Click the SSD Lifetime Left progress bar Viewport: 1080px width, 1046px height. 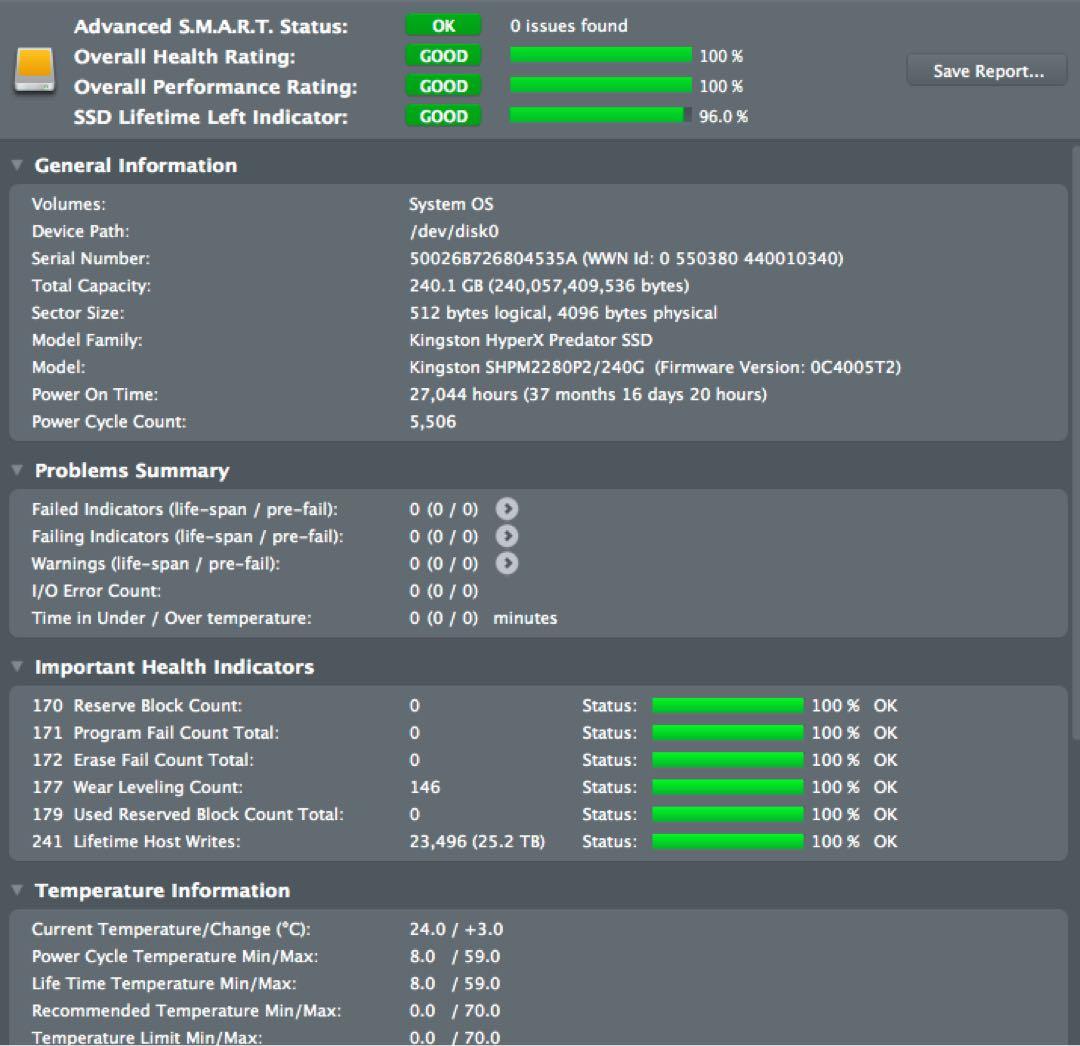pos(598,116)
